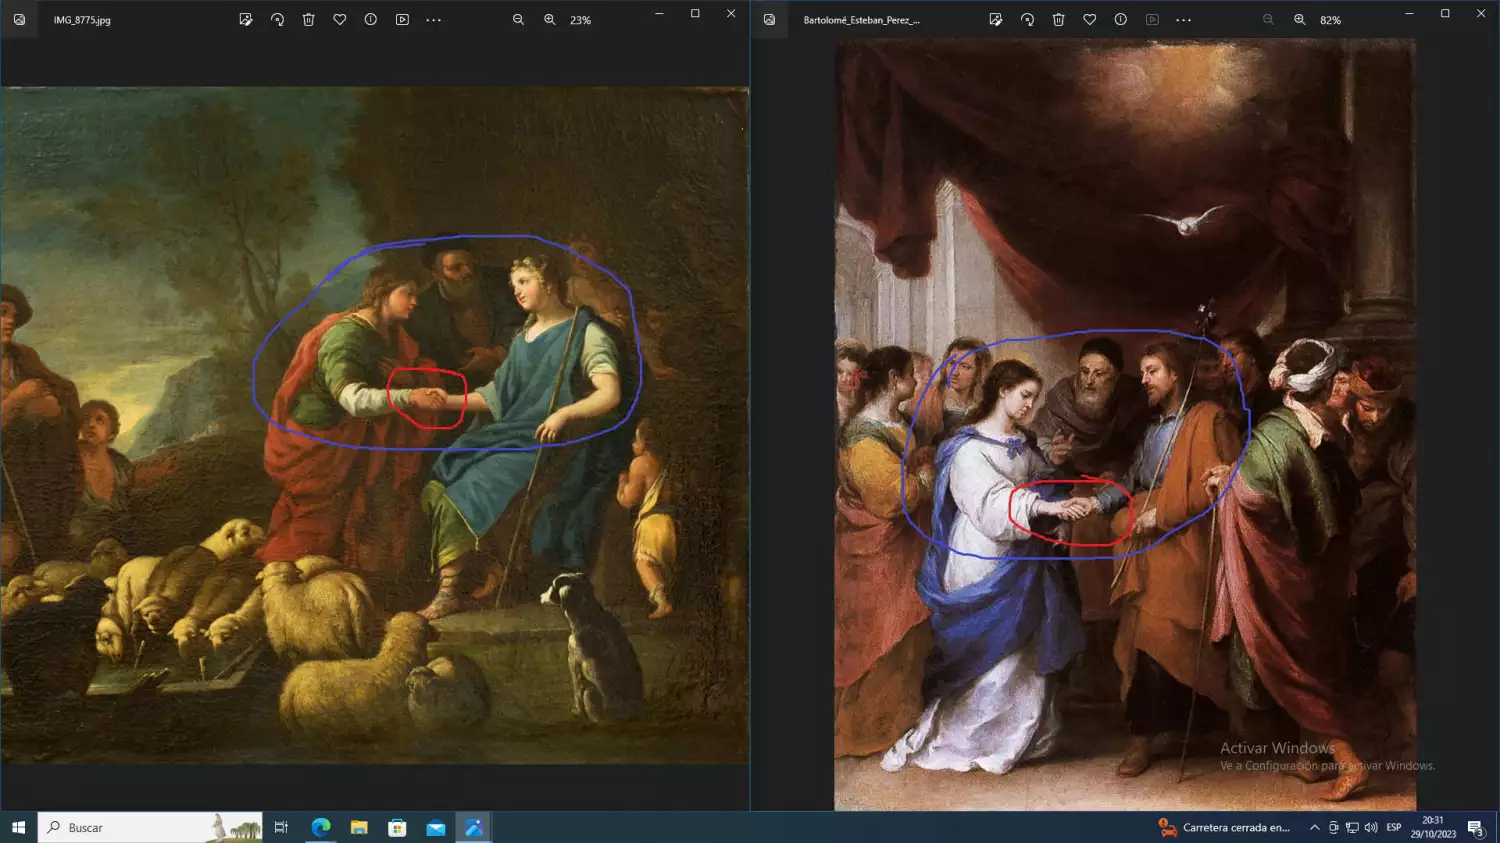Mark IMG_8775.jpg as a favorite
This screenshot has height=843, width=1500.
tap(340, 20)
